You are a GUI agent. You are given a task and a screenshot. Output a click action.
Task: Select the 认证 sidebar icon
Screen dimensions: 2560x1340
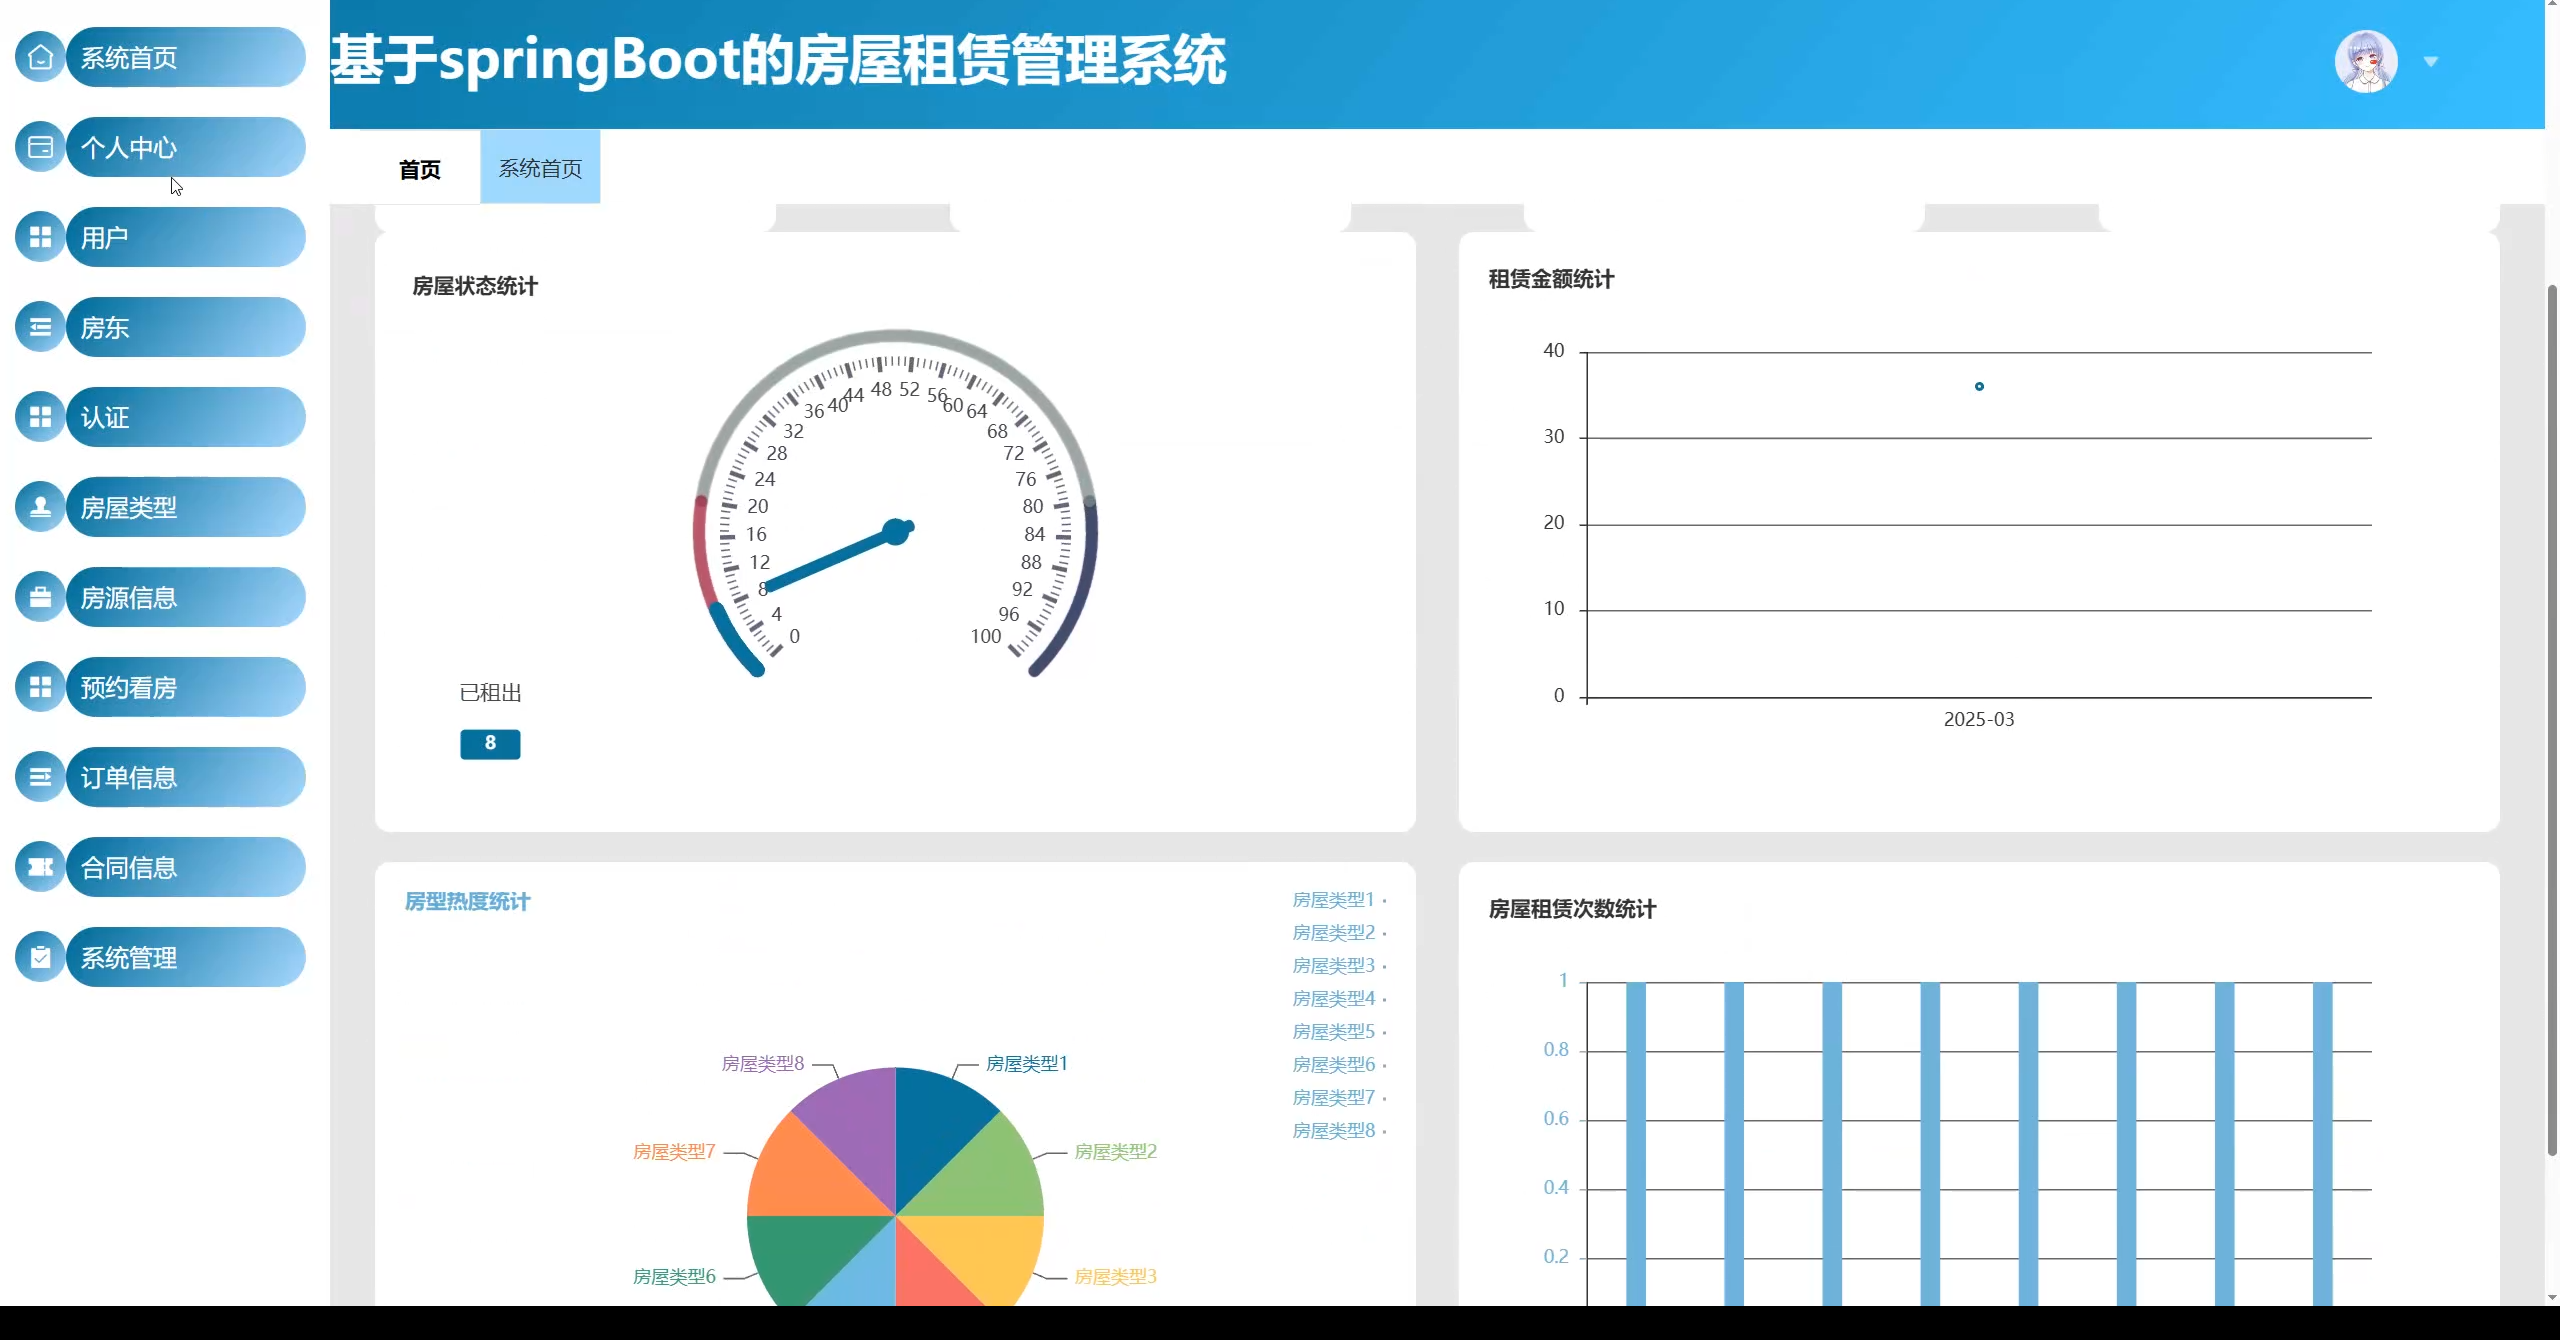pyautogui.click(x=40, y=417)
